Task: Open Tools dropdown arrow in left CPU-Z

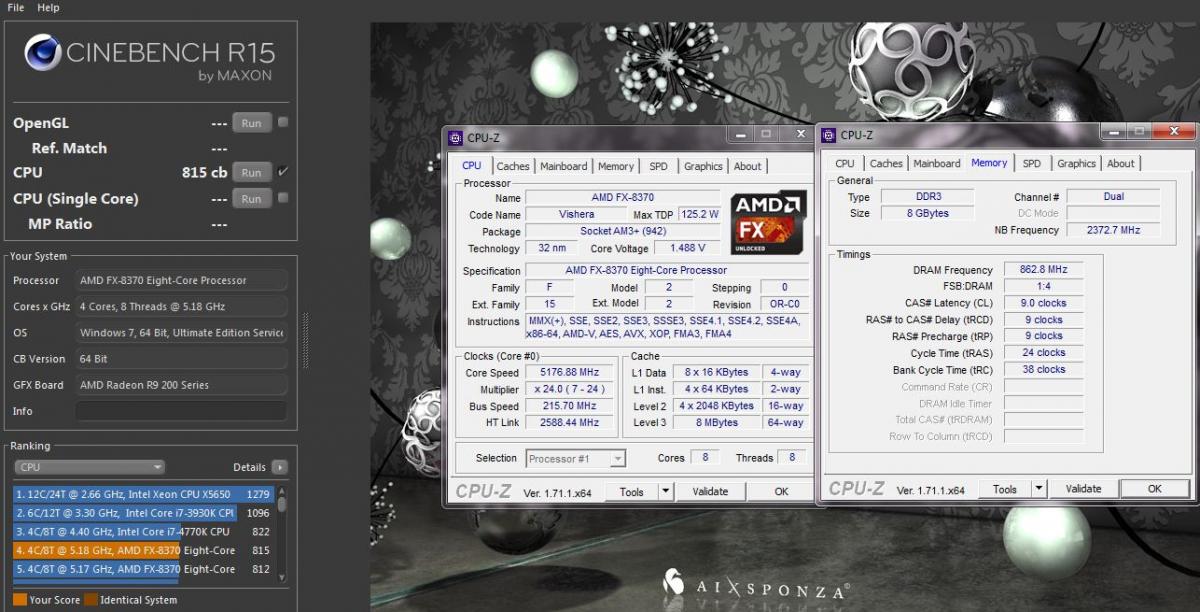Action: click(x=666, y=491)
